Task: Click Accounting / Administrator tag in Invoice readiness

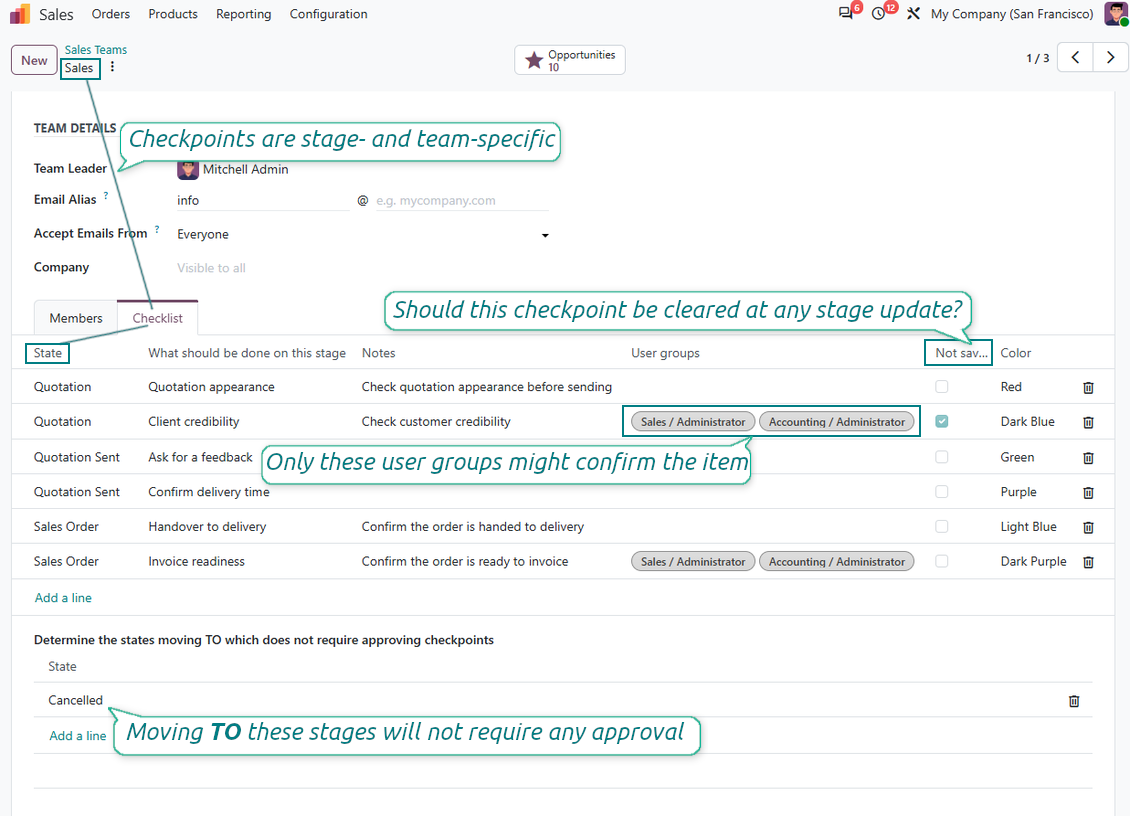Action: pyautogui.click(x=837, y=562)
